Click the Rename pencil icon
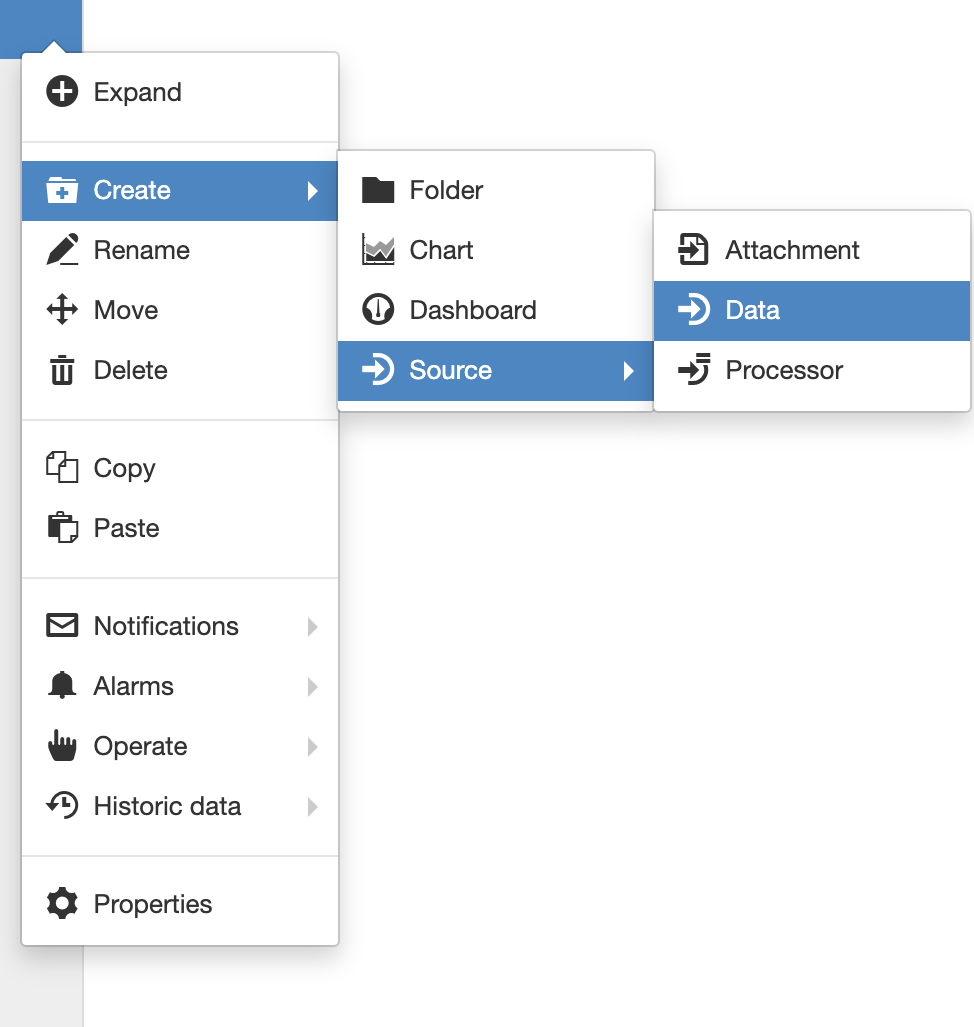This screenshot has height=1027, width=974. pos(62,251)
